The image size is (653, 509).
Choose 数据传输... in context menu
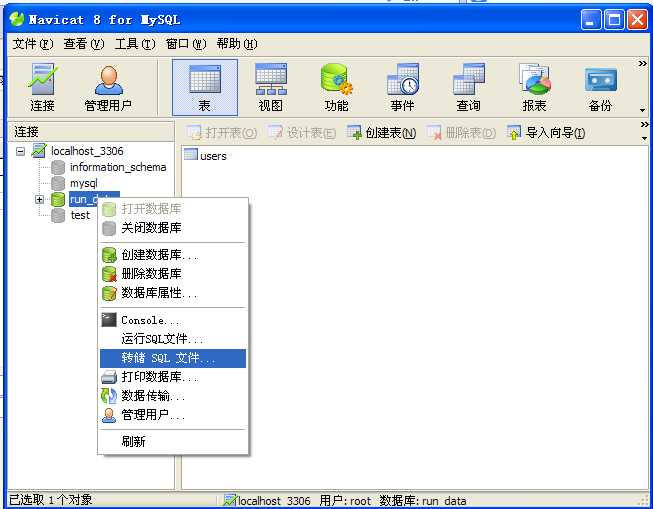173,396
